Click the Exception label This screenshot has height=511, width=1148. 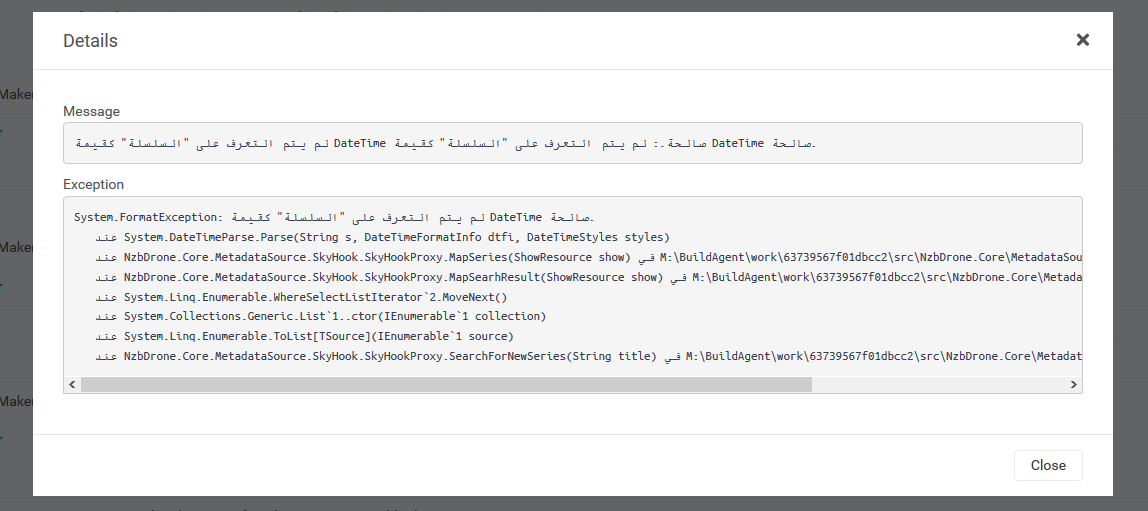coord(93,184)
